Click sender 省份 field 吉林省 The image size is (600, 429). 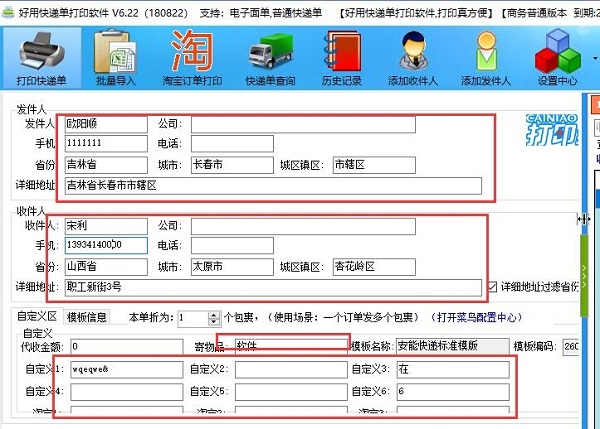click(x=106, y=165)
